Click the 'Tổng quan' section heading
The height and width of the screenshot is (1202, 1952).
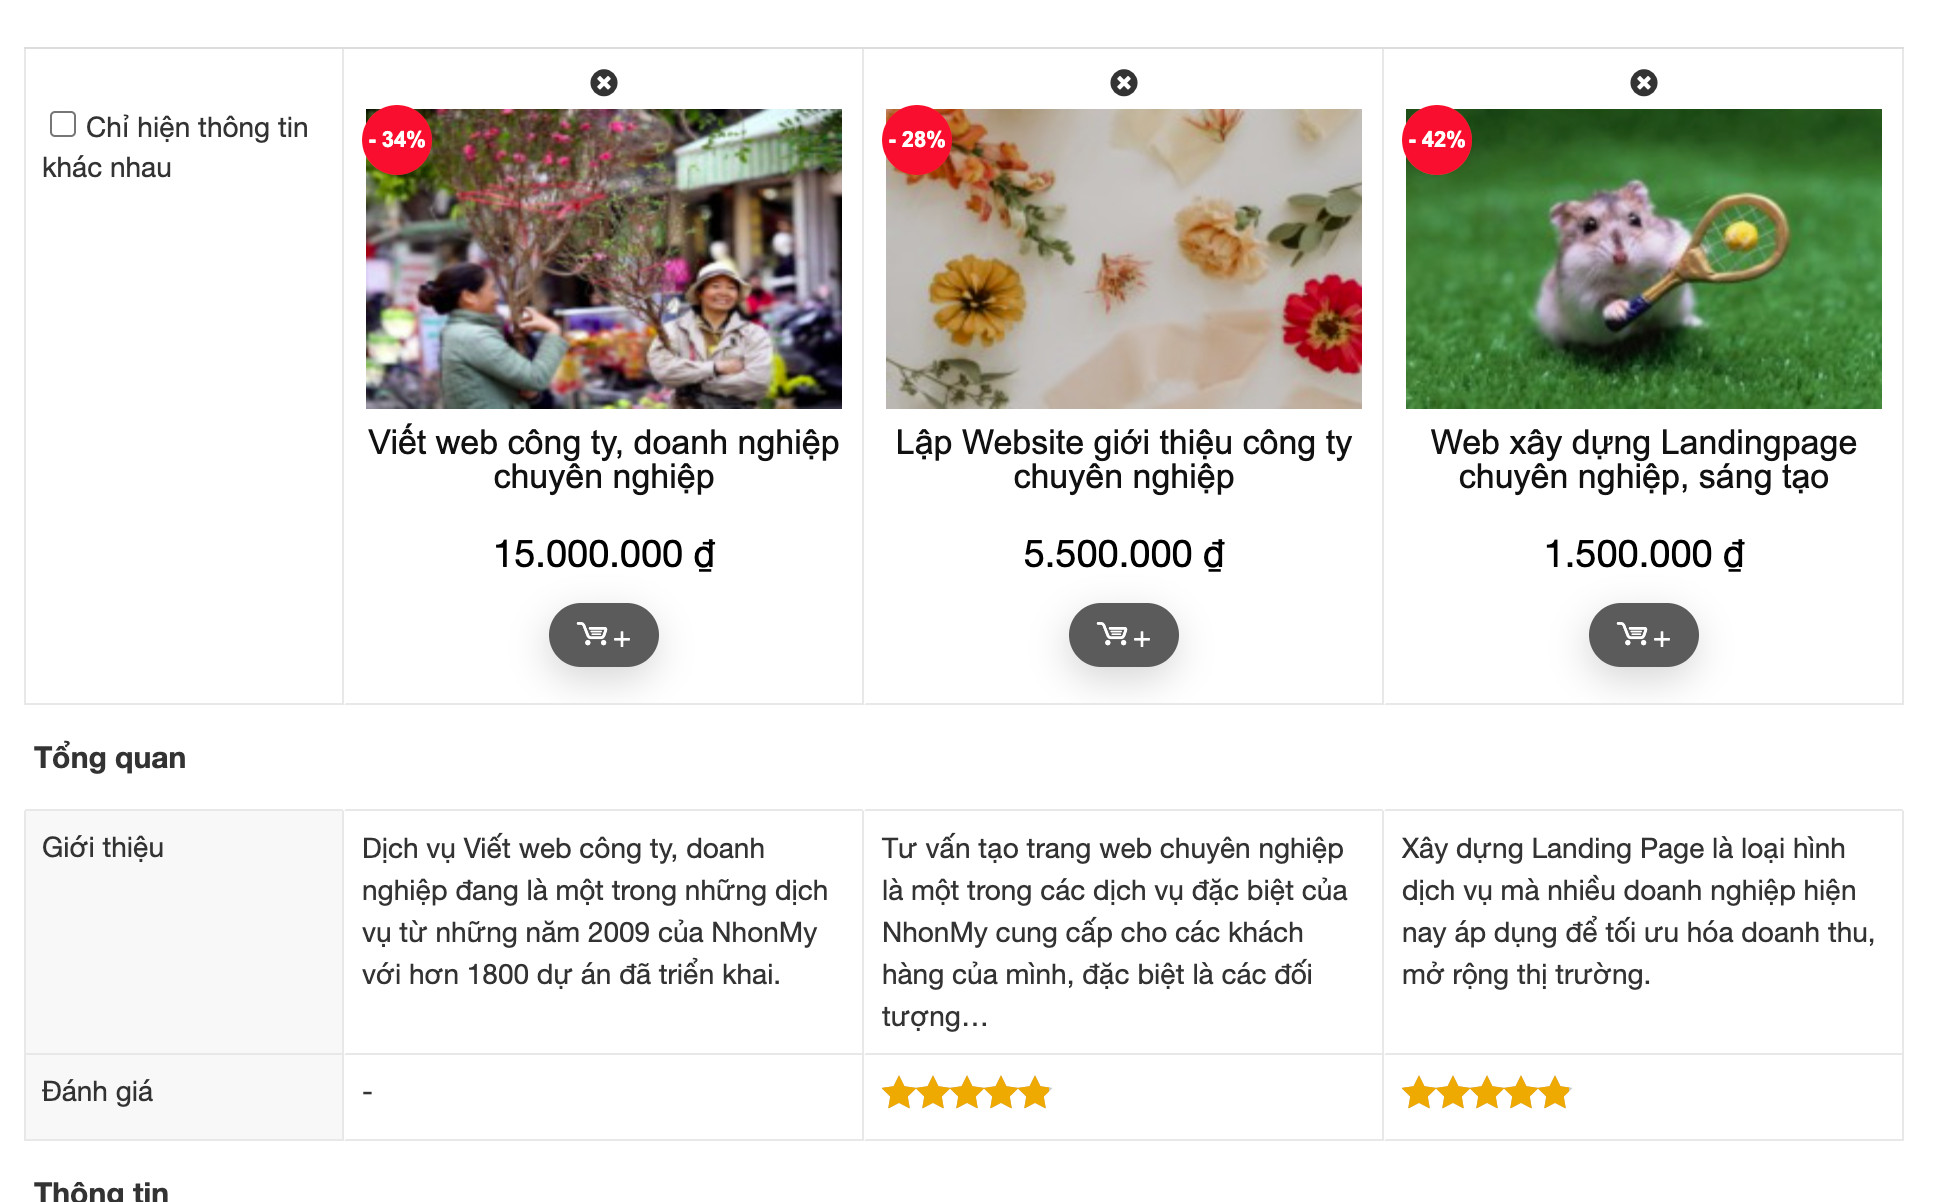click(x=110, y=758)
